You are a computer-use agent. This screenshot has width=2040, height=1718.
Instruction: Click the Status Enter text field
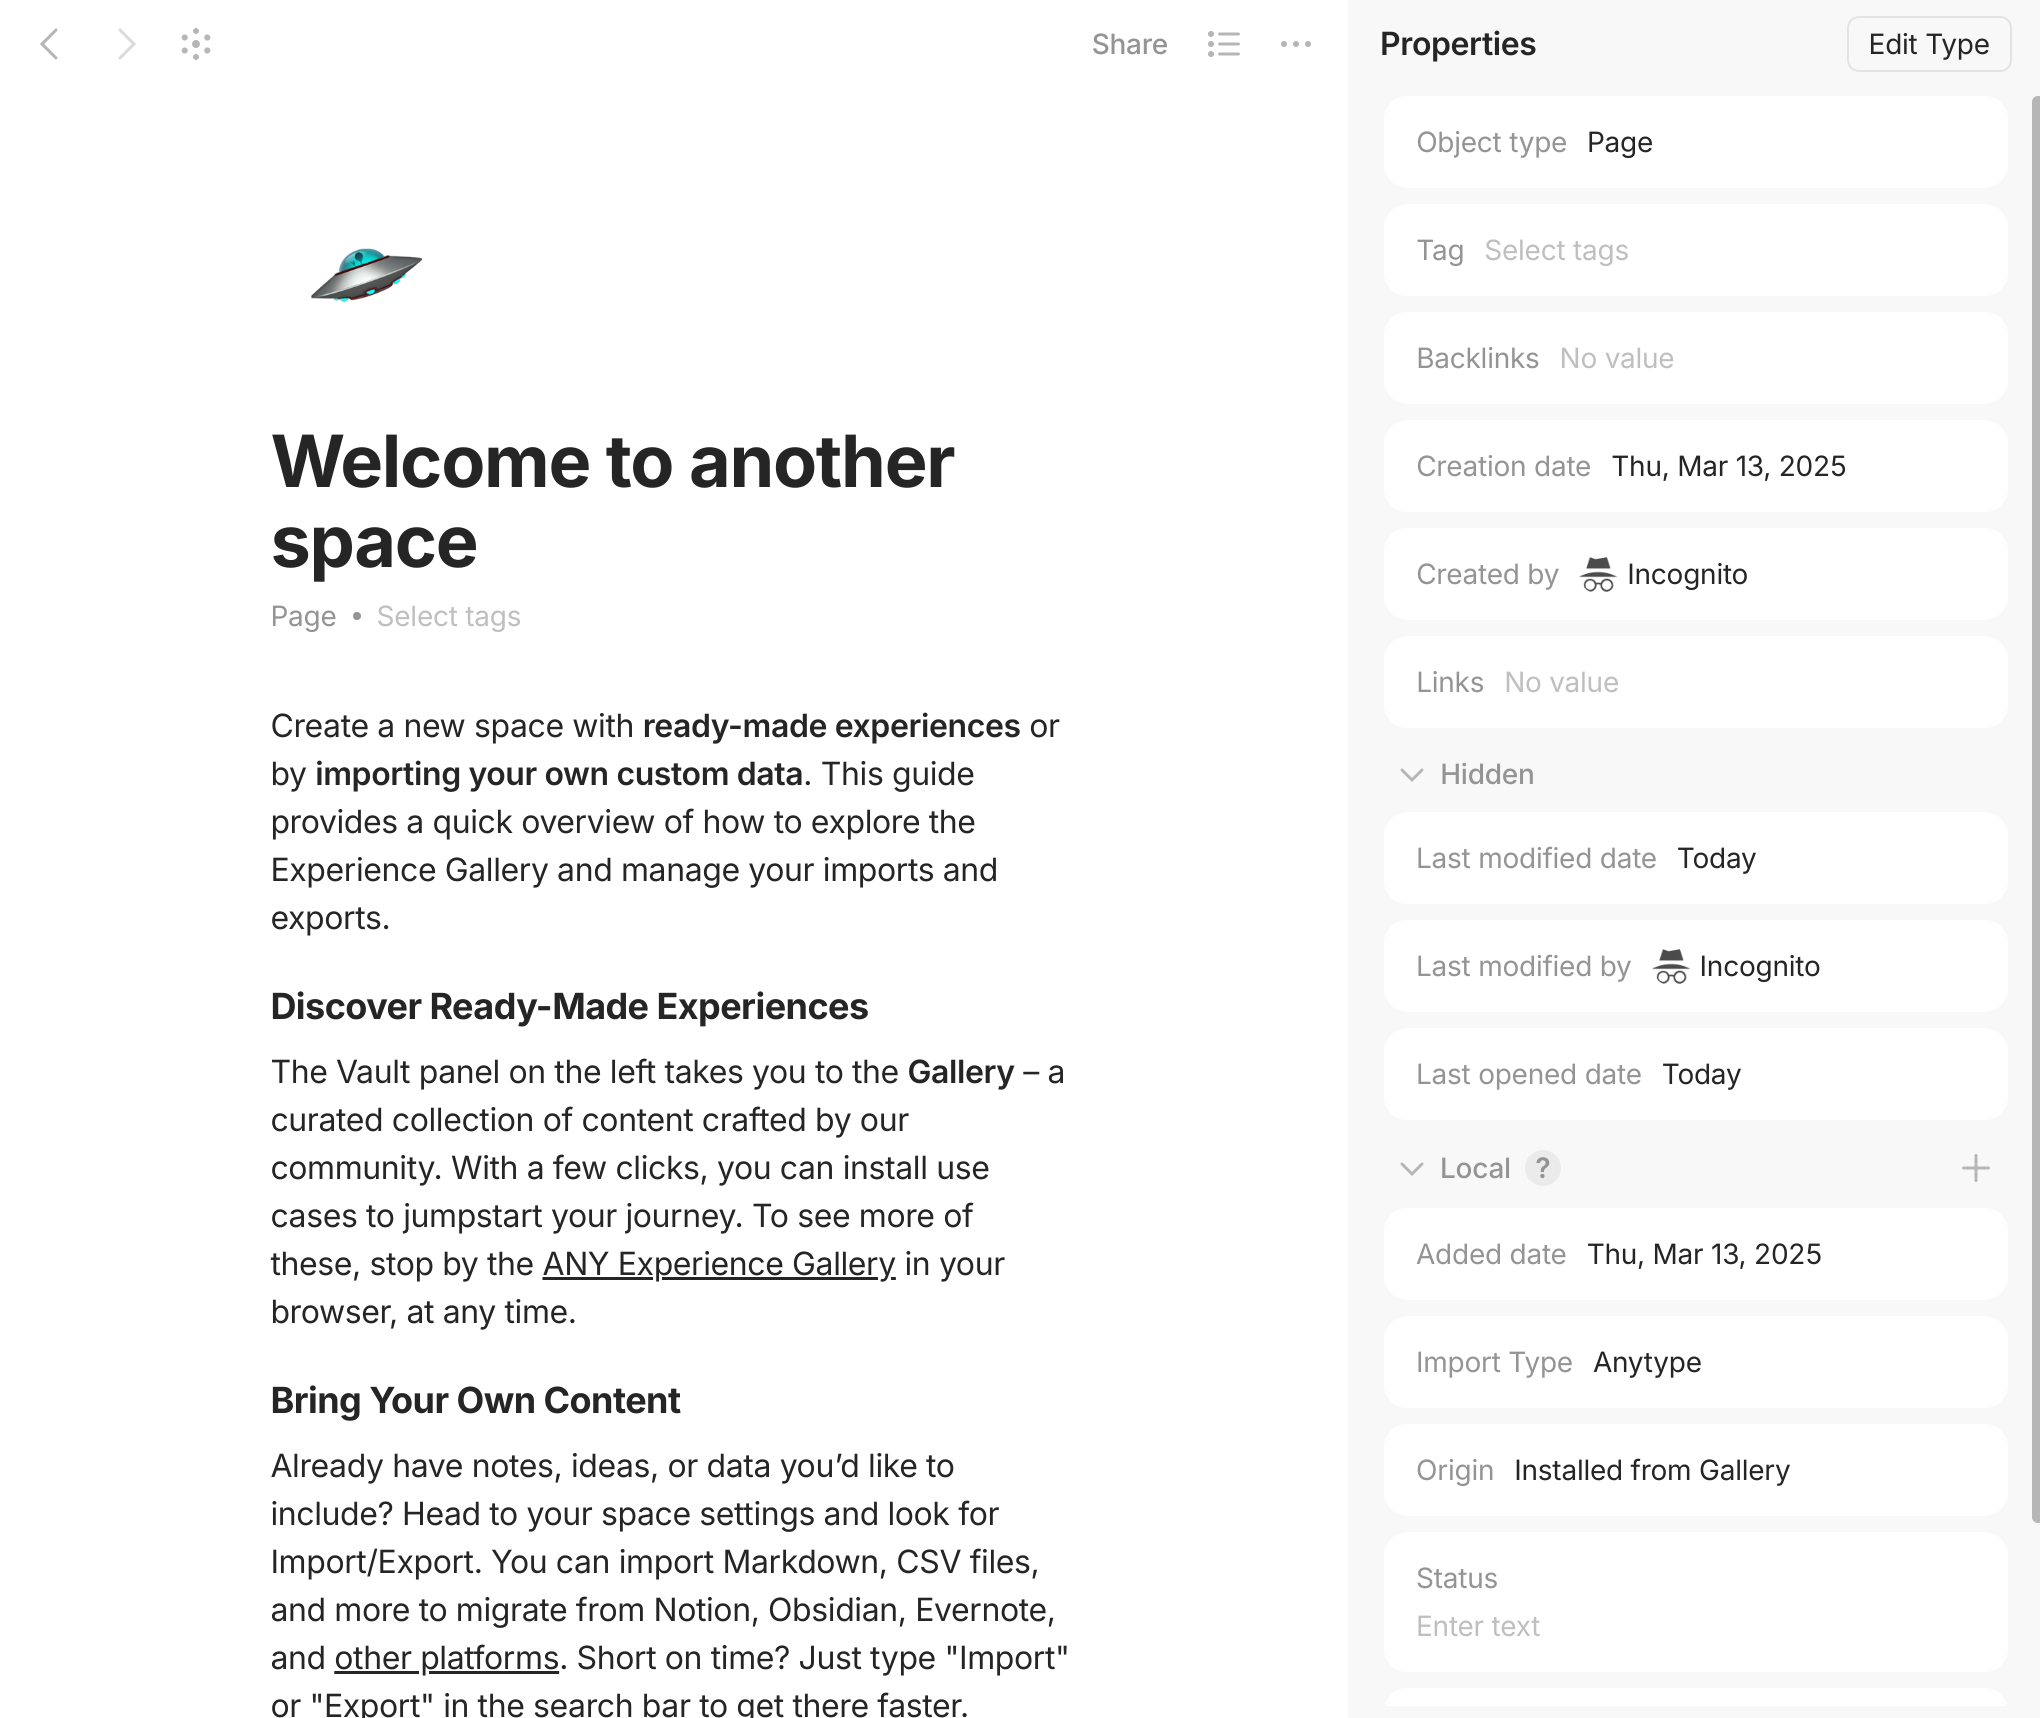click(1477, 1626)
